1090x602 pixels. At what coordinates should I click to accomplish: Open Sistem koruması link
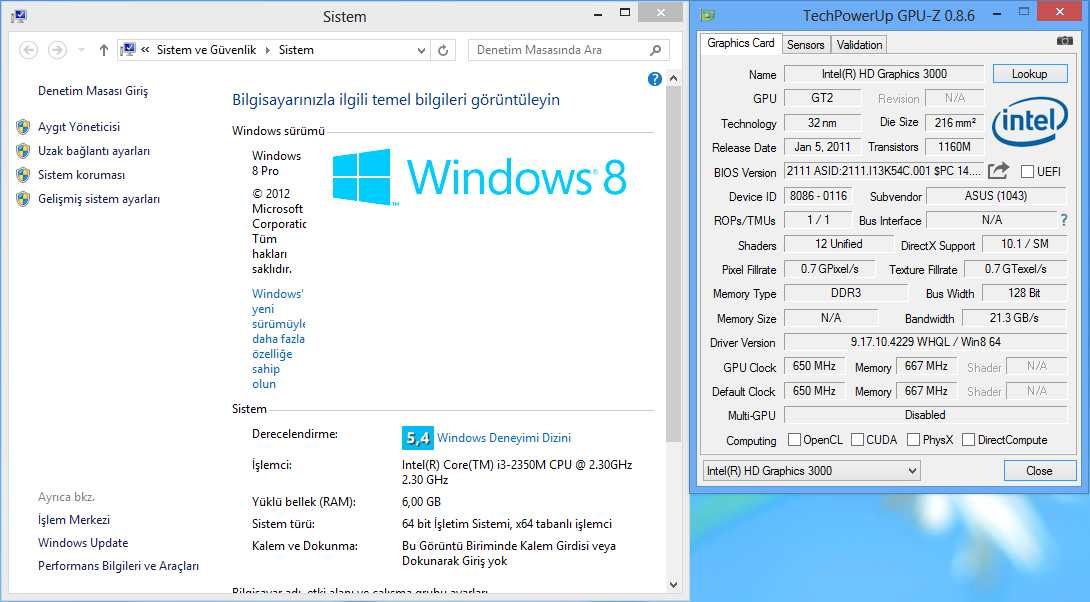[x=81, y=174]
